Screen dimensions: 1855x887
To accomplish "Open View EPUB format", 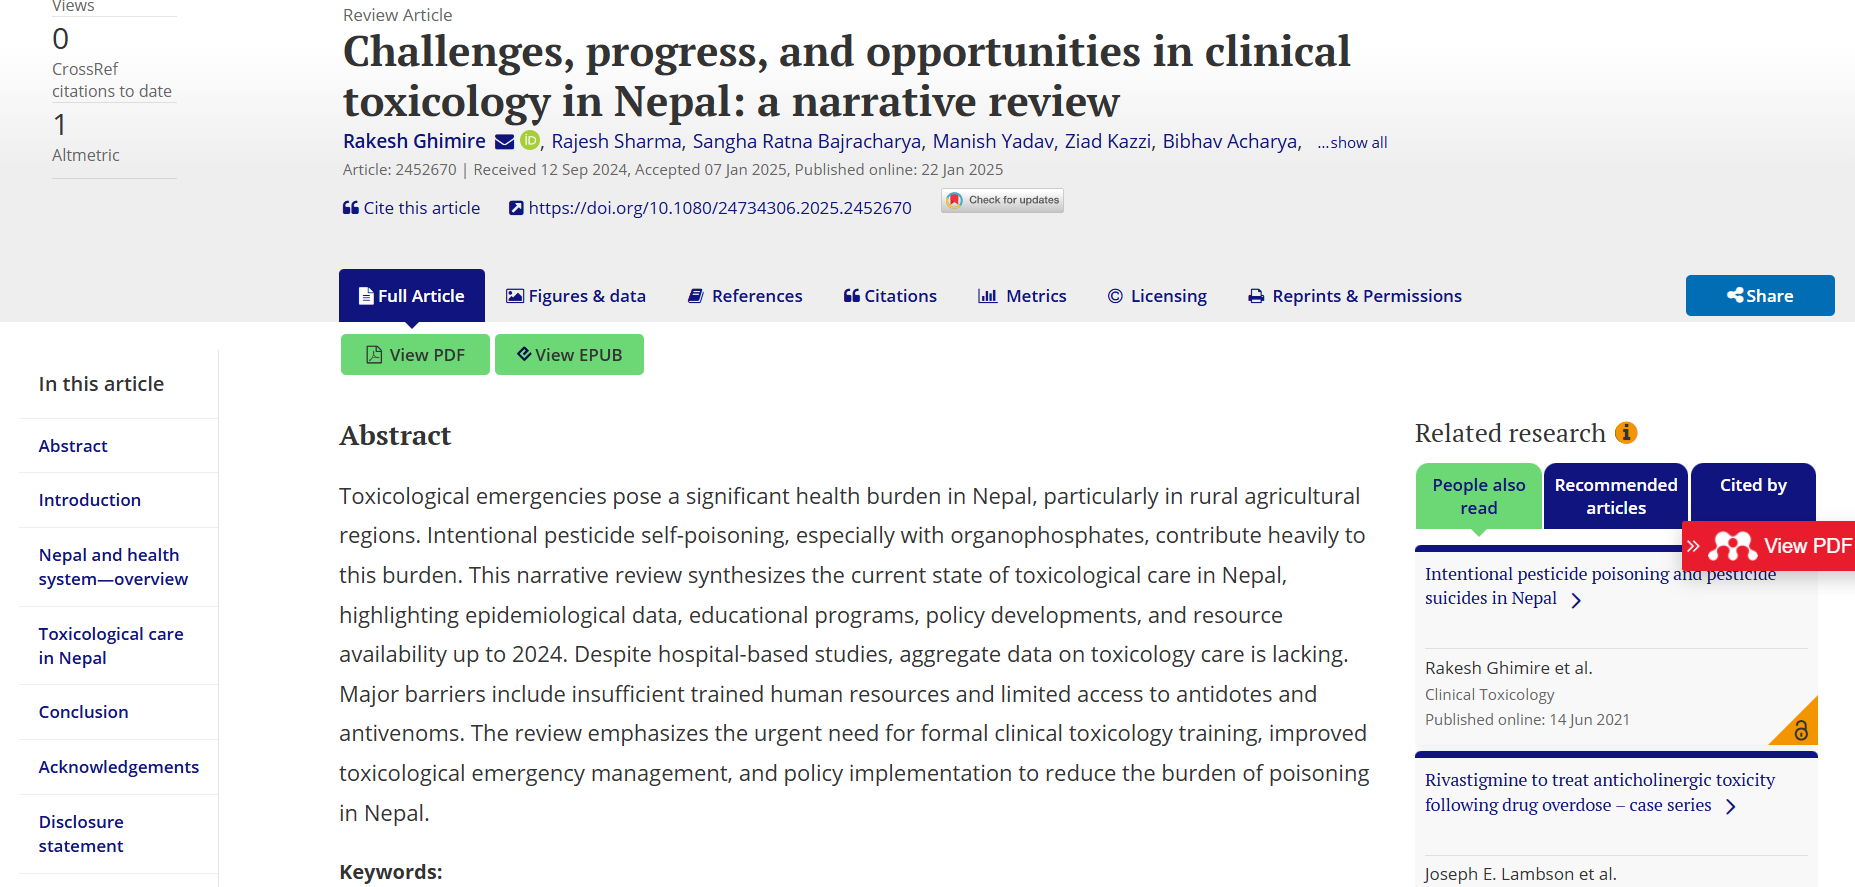I will pyautogui.click(x=569, y=355).
